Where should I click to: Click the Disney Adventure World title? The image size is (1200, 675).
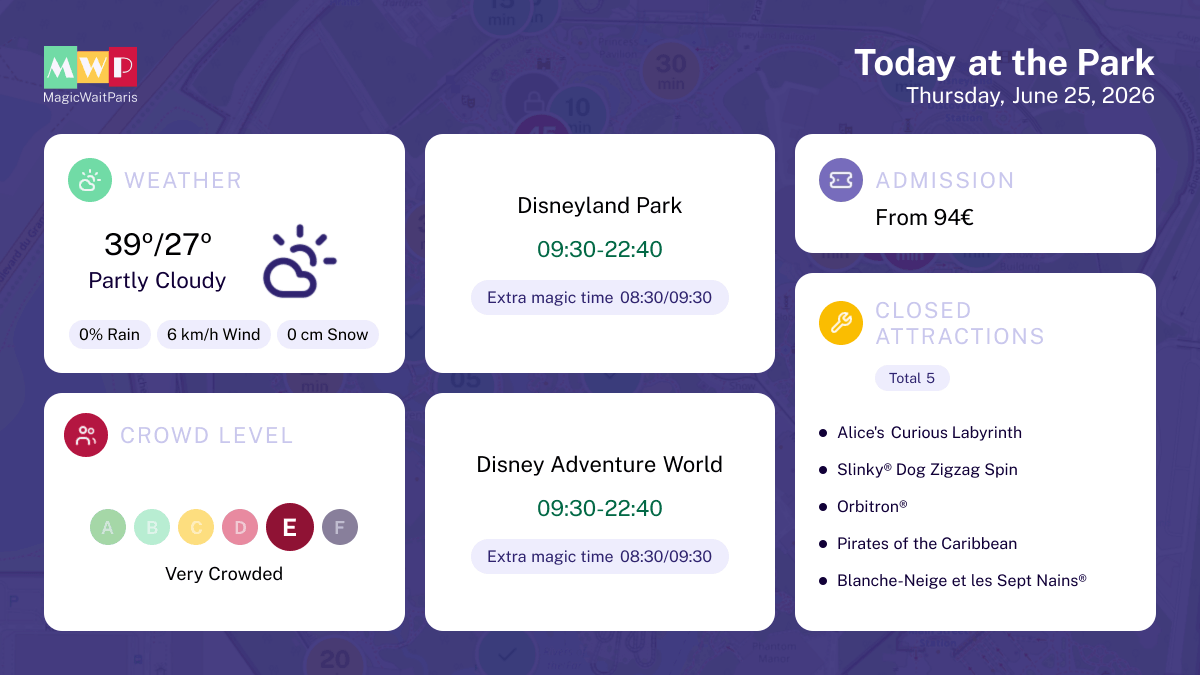[x=600, y=465]
